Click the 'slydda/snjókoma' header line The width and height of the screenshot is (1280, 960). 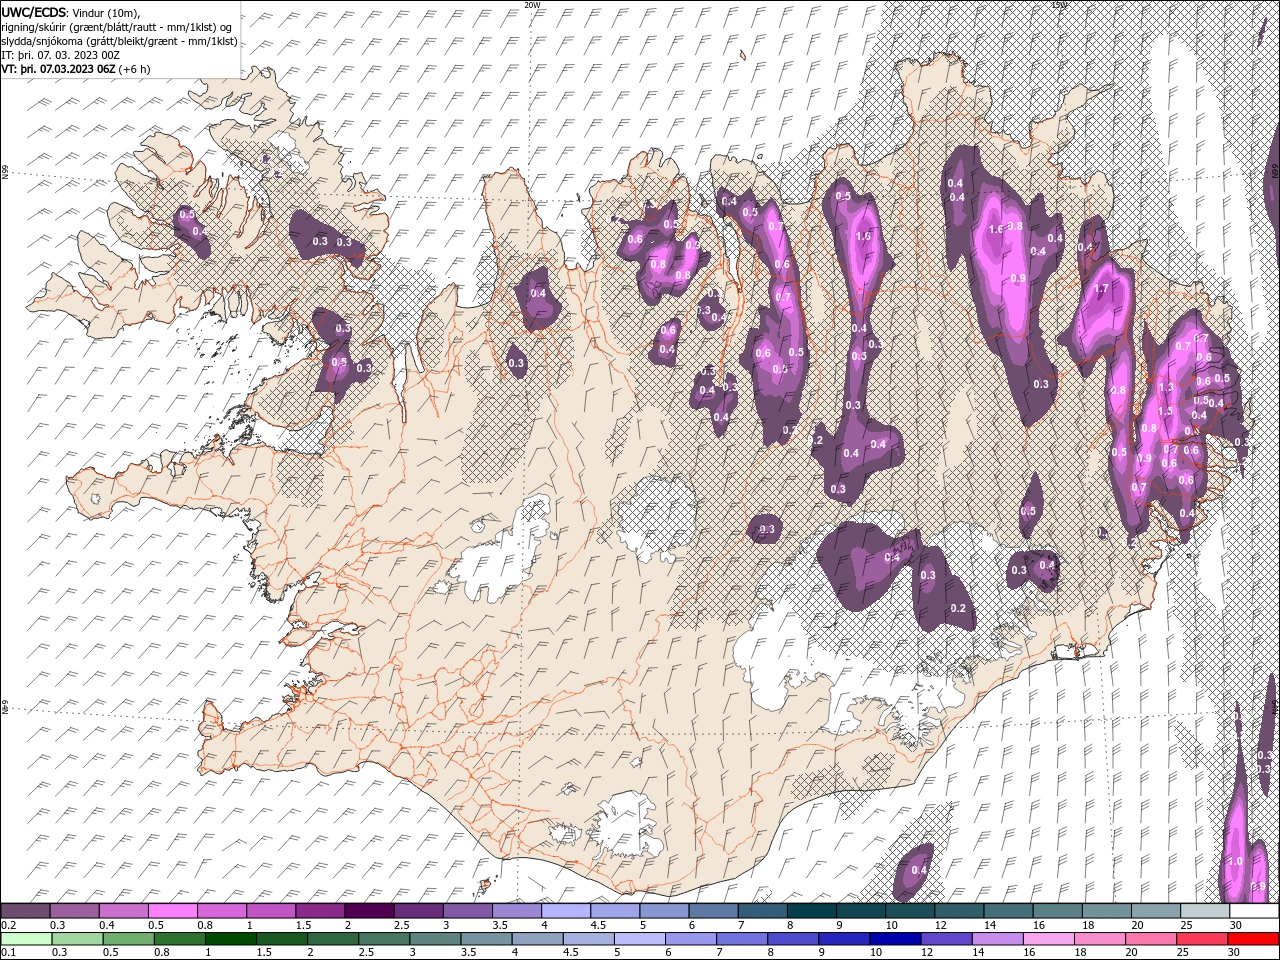click(120, 41)
